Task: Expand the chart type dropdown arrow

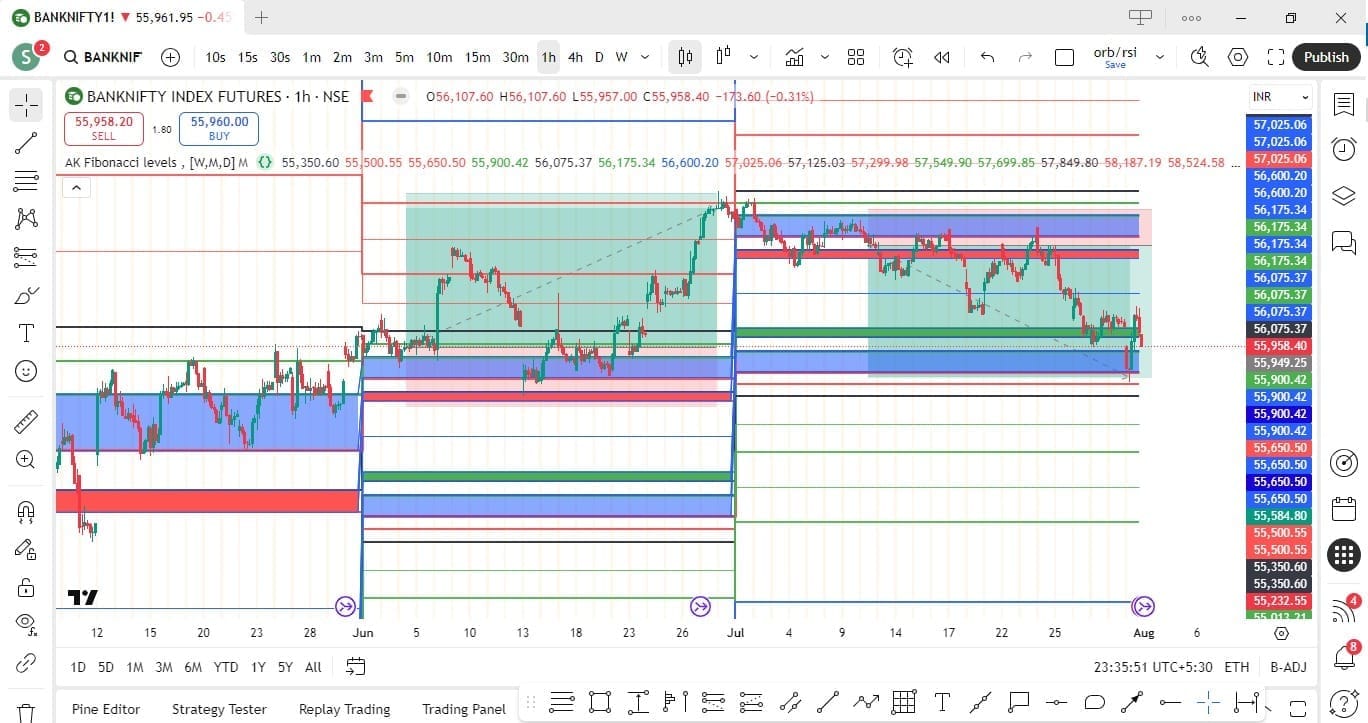Action: 753,57
